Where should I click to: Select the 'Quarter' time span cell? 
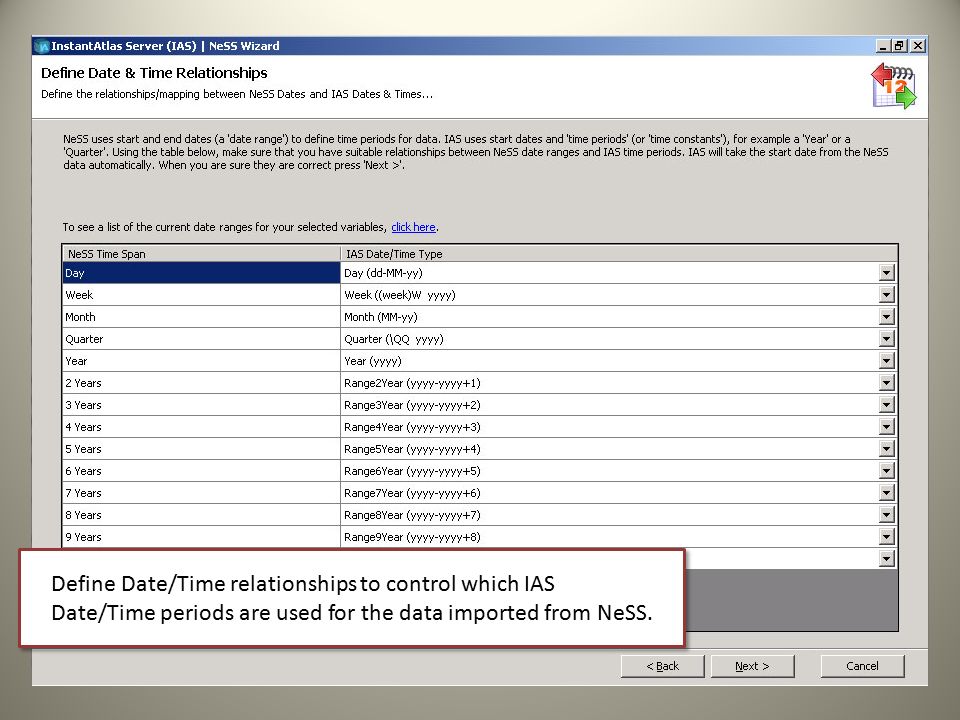pyautogui.click(x=201, y=339)
